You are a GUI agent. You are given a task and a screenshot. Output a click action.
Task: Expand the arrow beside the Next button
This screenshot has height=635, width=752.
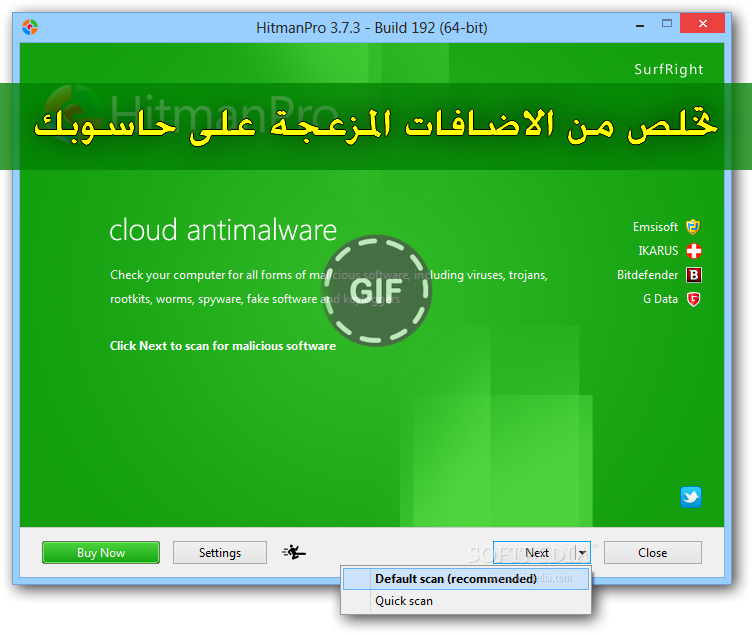click(582, 553)
